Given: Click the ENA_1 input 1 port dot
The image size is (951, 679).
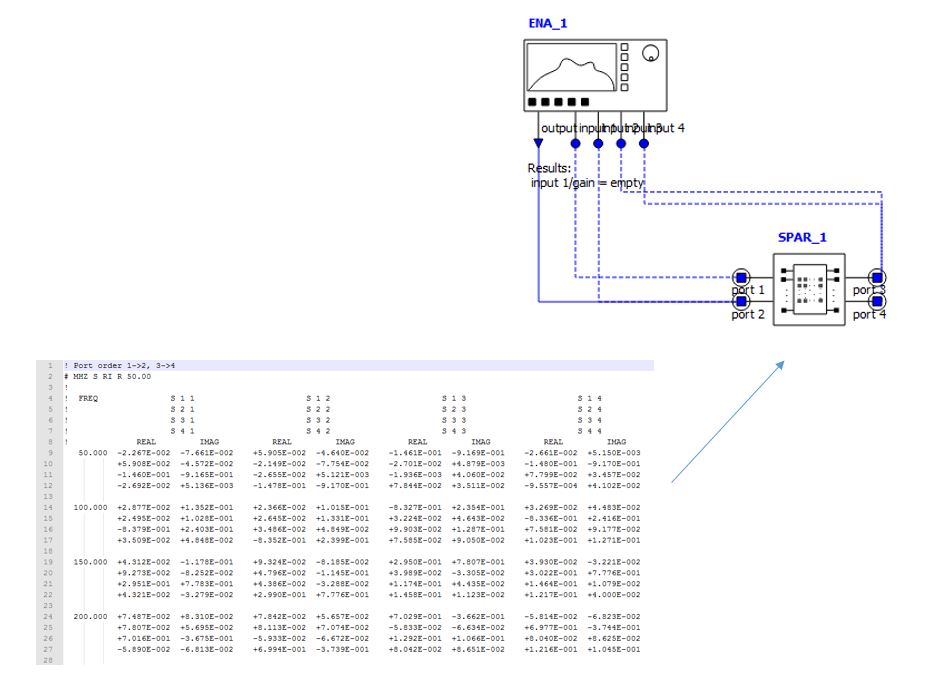Looking at the screenshot, I should [575, 144].
